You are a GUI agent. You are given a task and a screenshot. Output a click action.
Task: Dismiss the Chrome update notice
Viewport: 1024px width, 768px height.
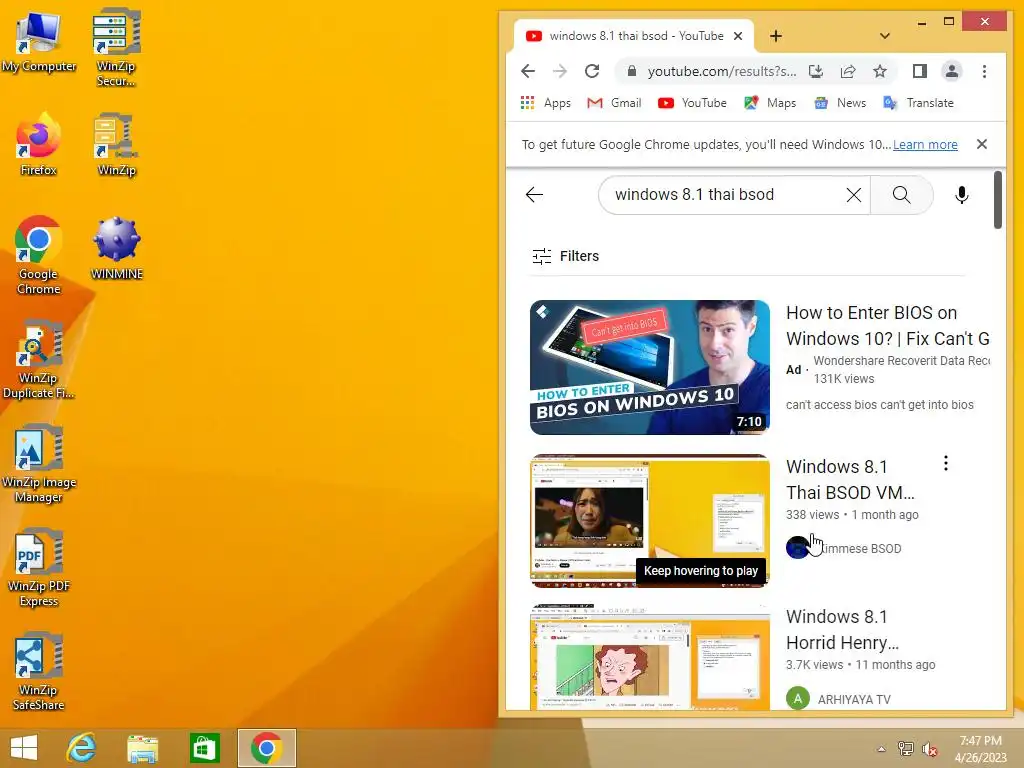point(982,144)
